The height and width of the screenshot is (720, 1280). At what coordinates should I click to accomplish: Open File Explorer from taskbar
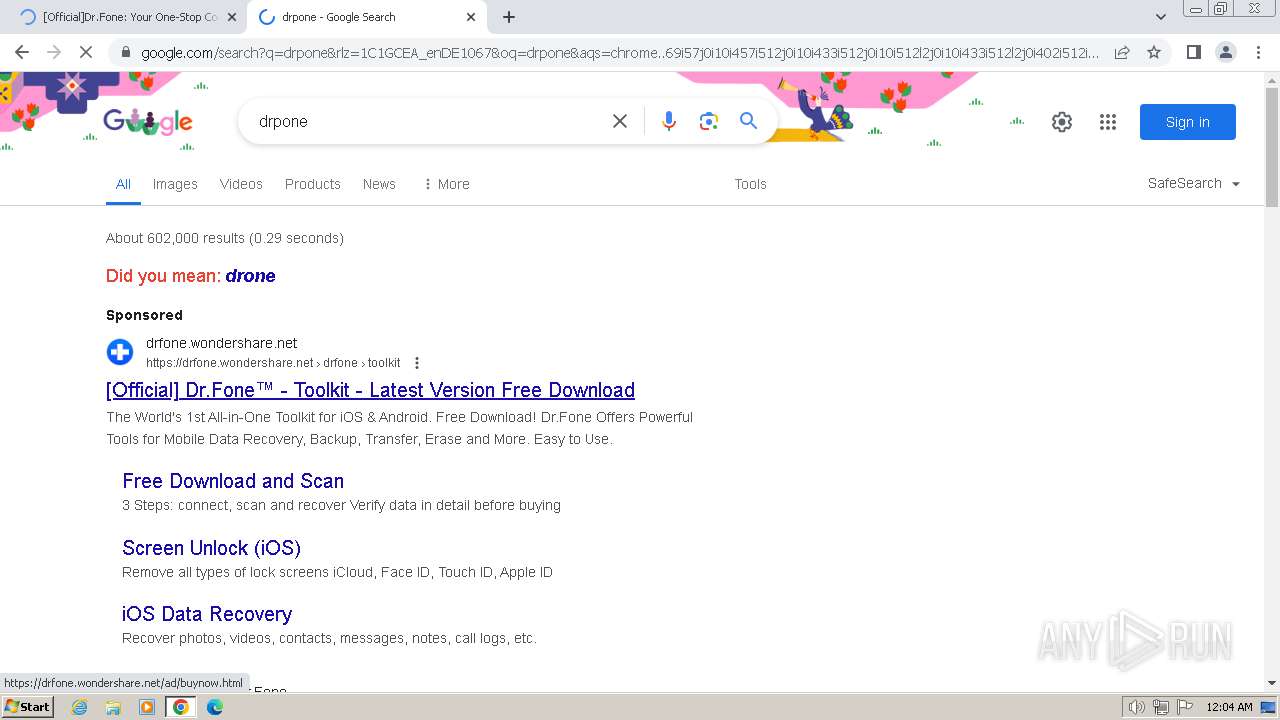click(113, 707)
